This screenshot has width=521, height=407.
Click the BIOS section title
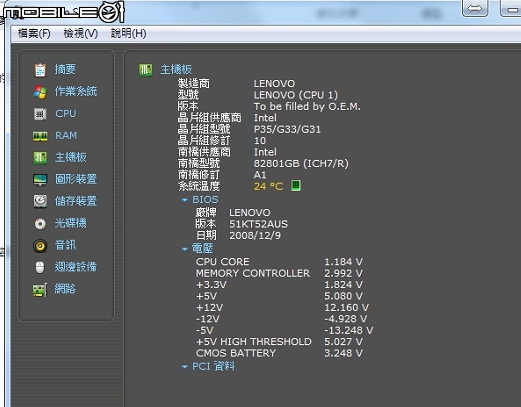(x=205, y=200)
